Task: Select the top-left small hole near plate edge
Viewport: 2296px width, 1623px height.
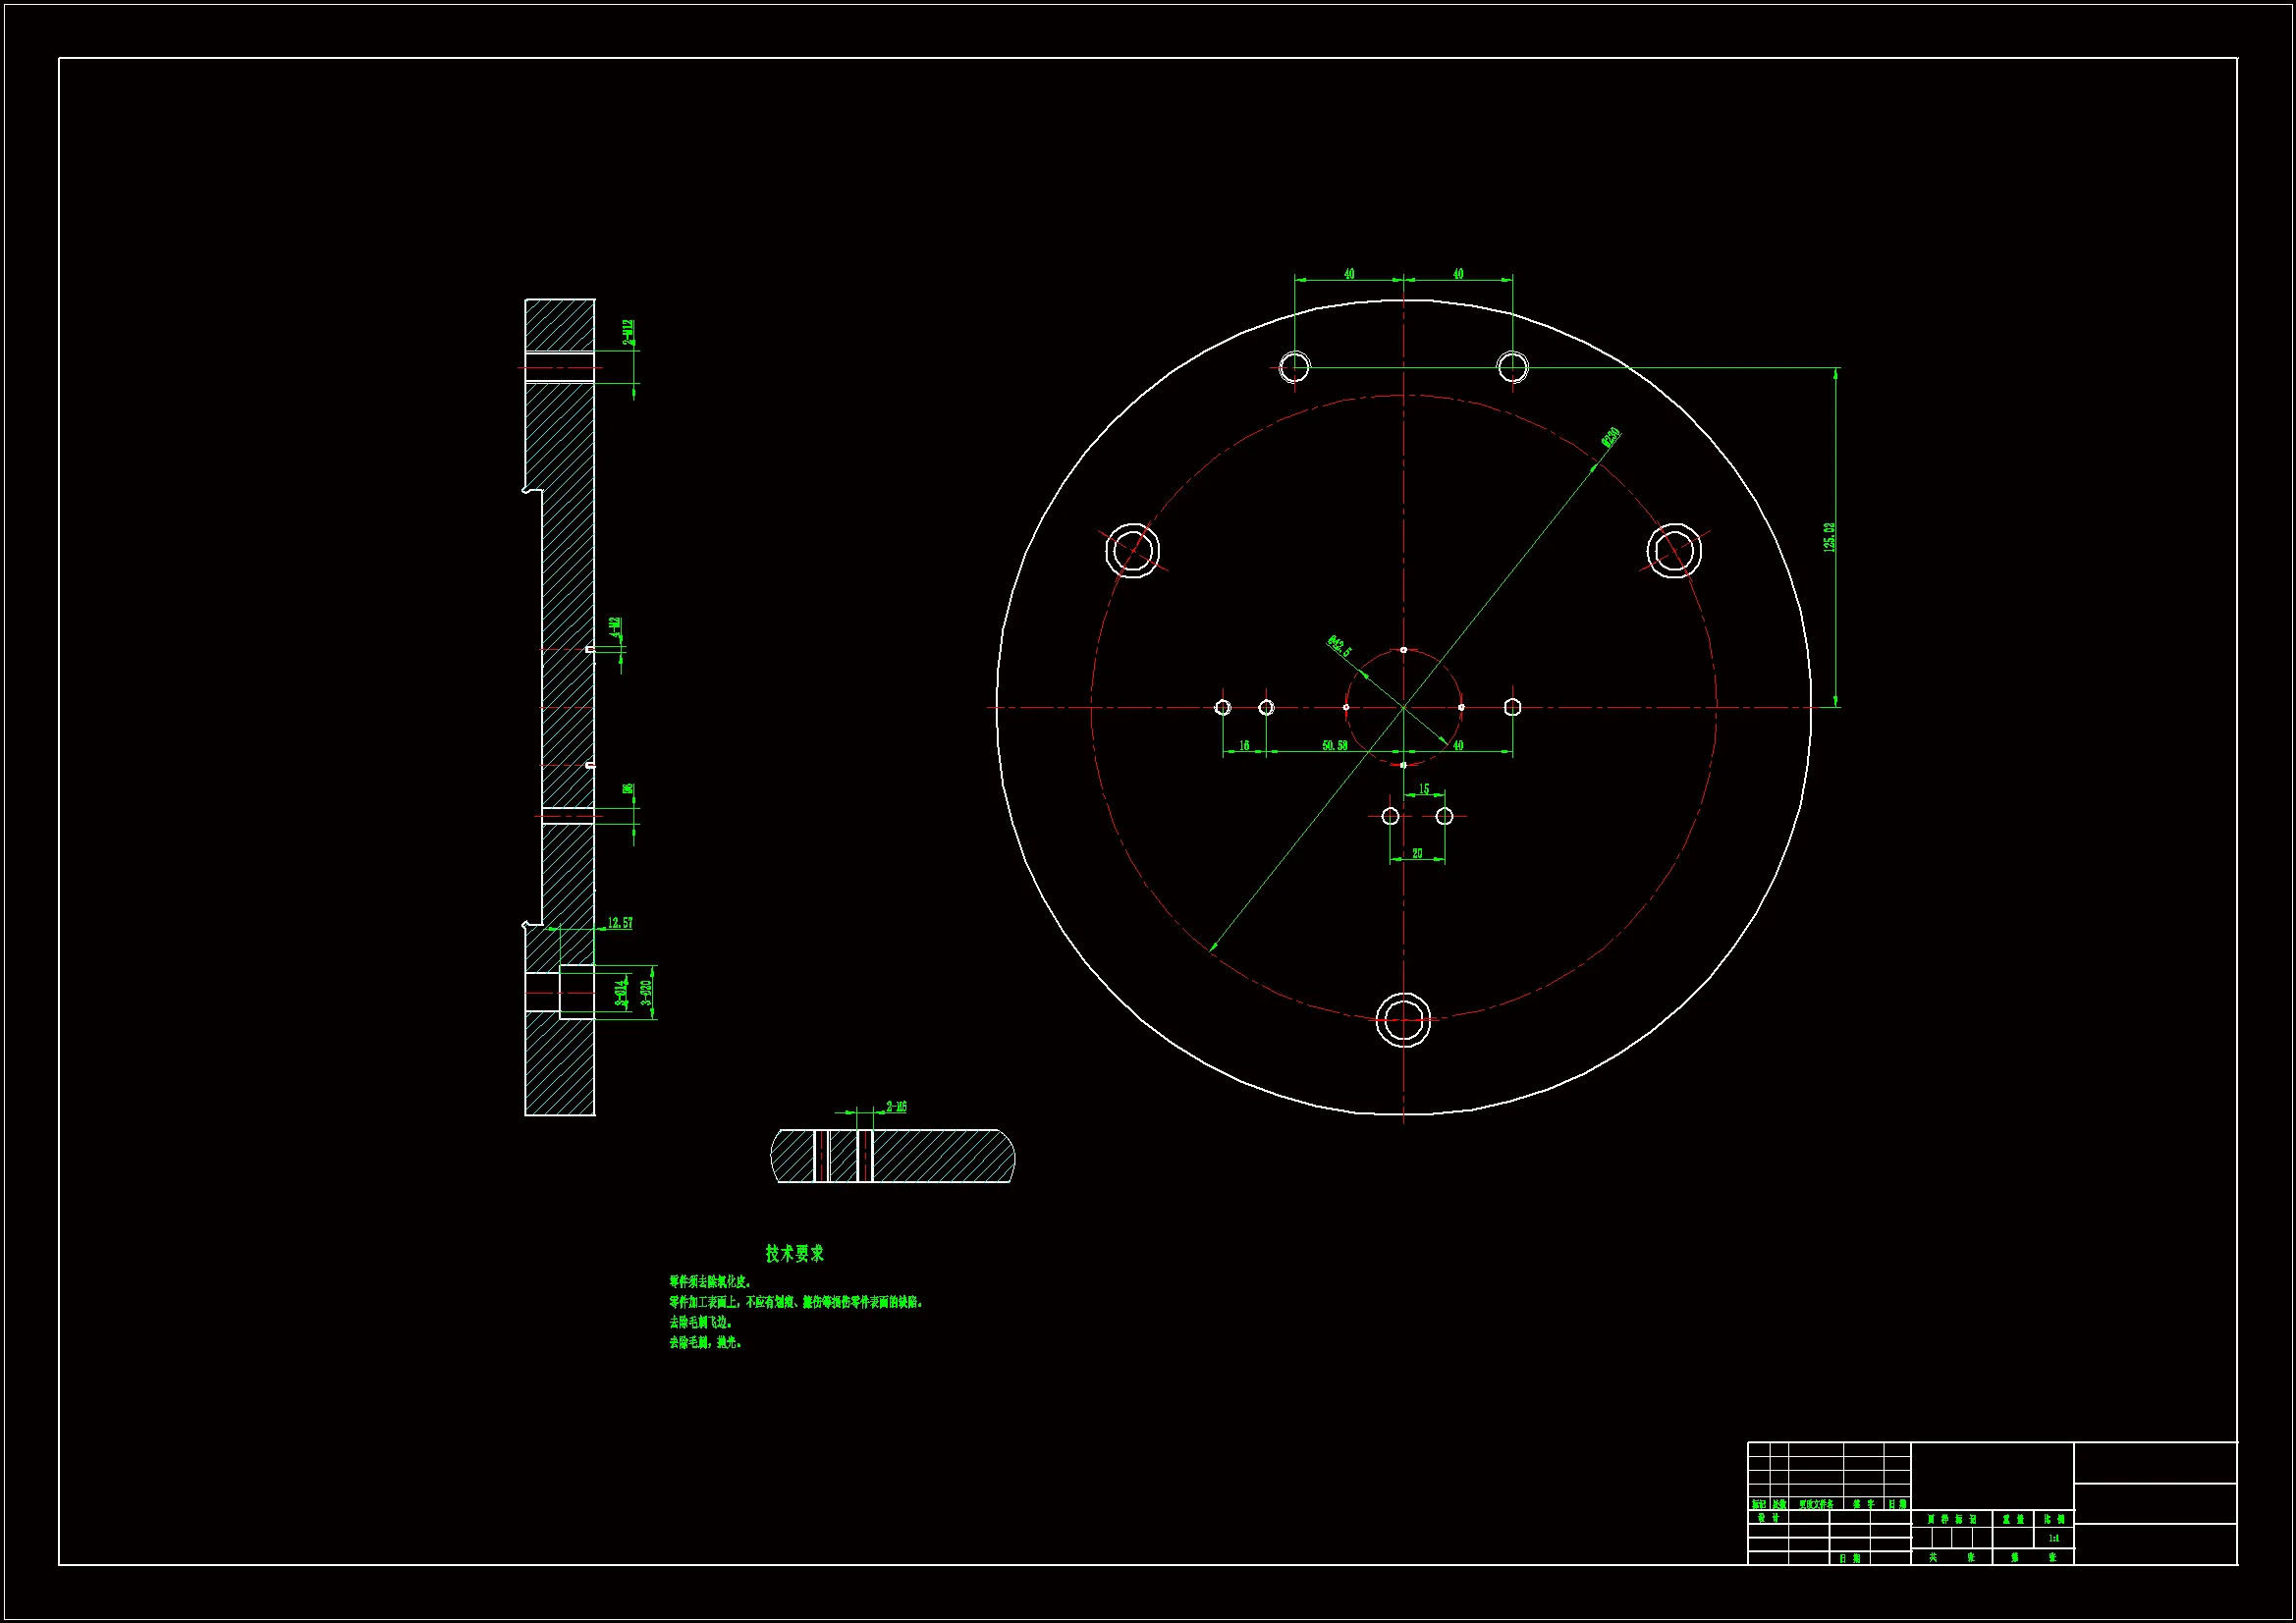Action: [x=1294, y=366]
